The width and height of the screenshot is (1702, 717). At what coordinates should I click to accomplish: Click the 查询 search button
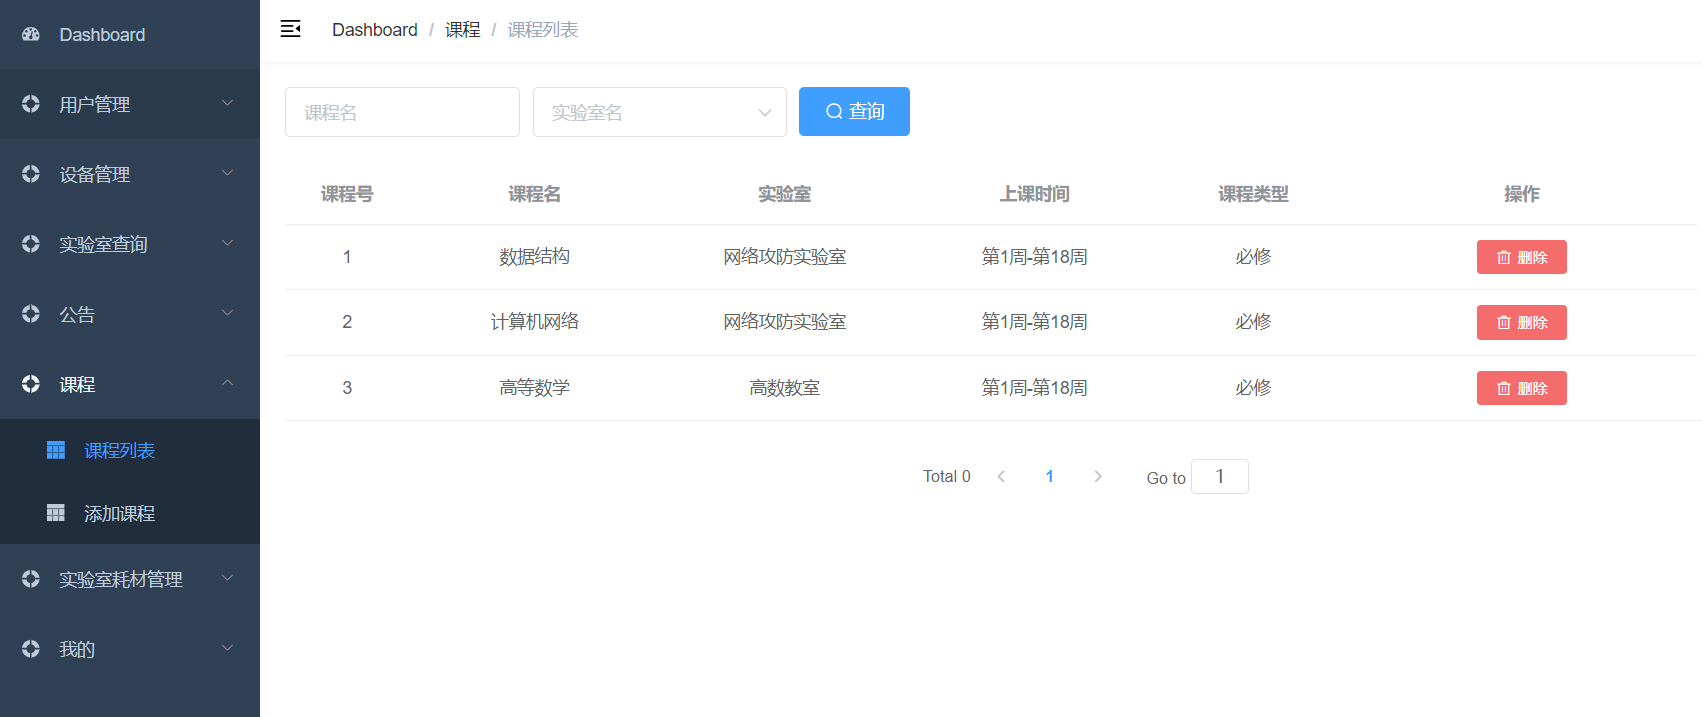coord(854,111)
